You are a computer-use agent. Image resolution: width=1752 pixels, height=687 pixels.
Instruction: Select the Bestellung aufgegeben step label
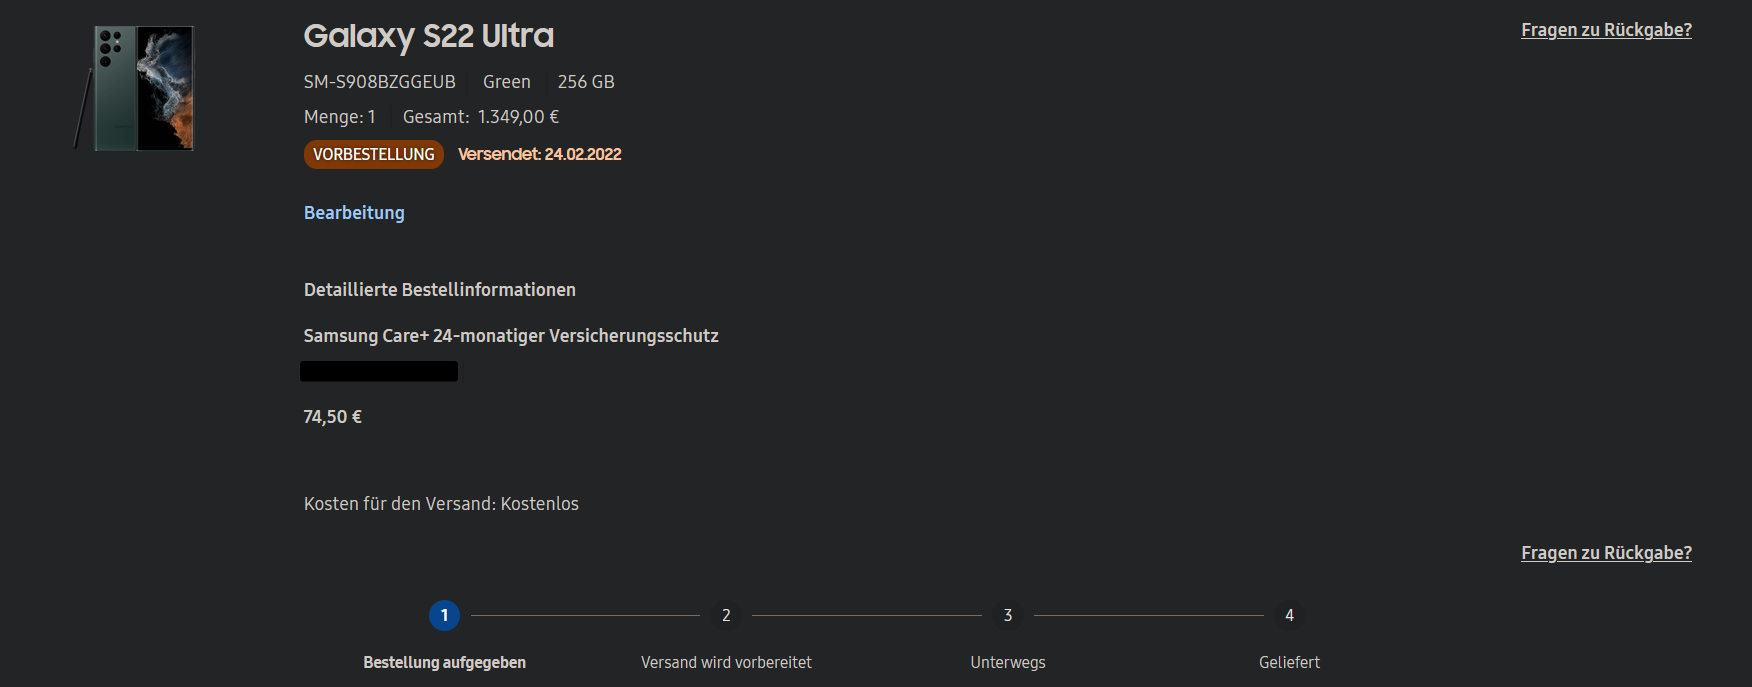click(444, 662)
